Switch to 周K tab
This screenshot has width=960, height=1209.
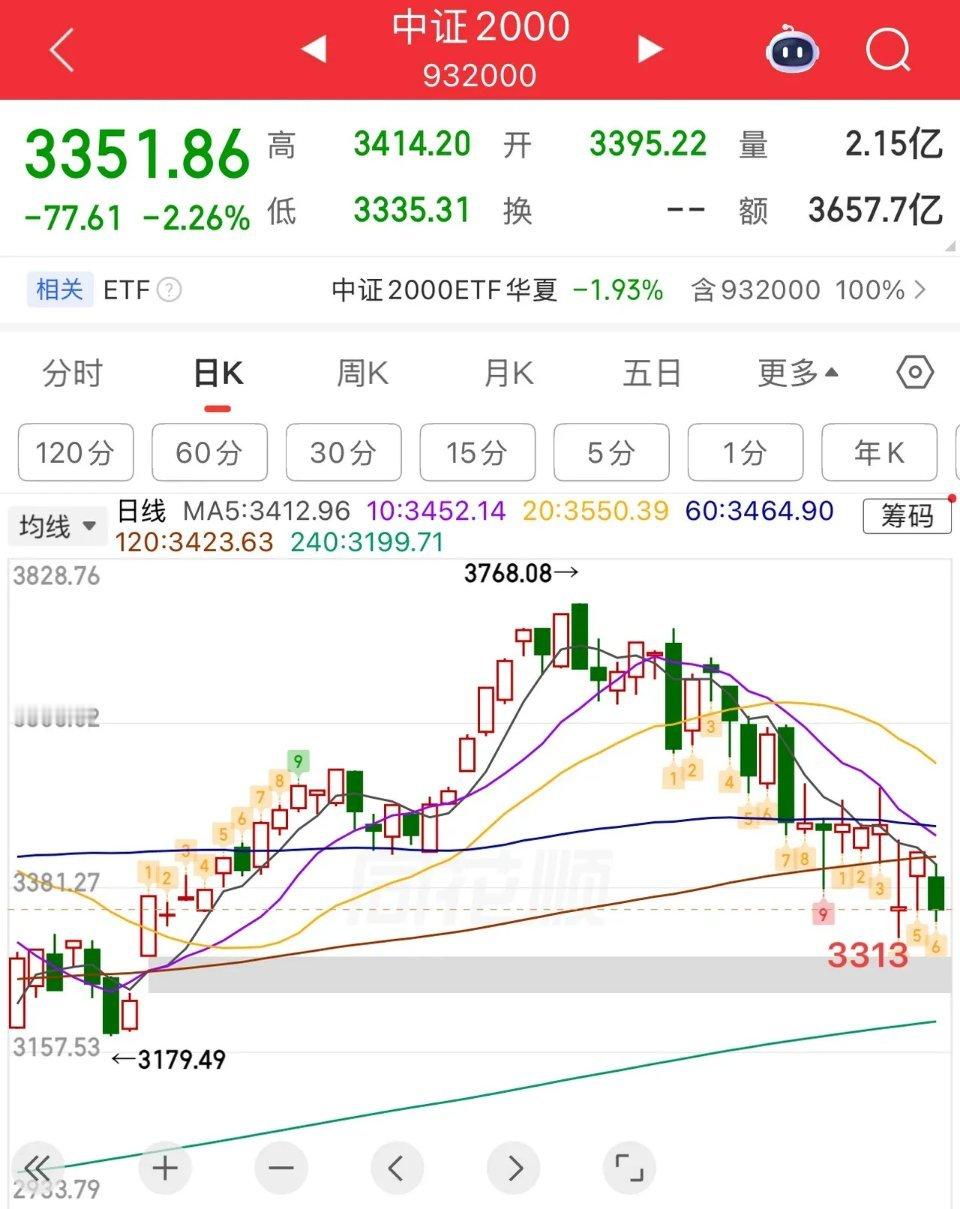pos(362,374)
